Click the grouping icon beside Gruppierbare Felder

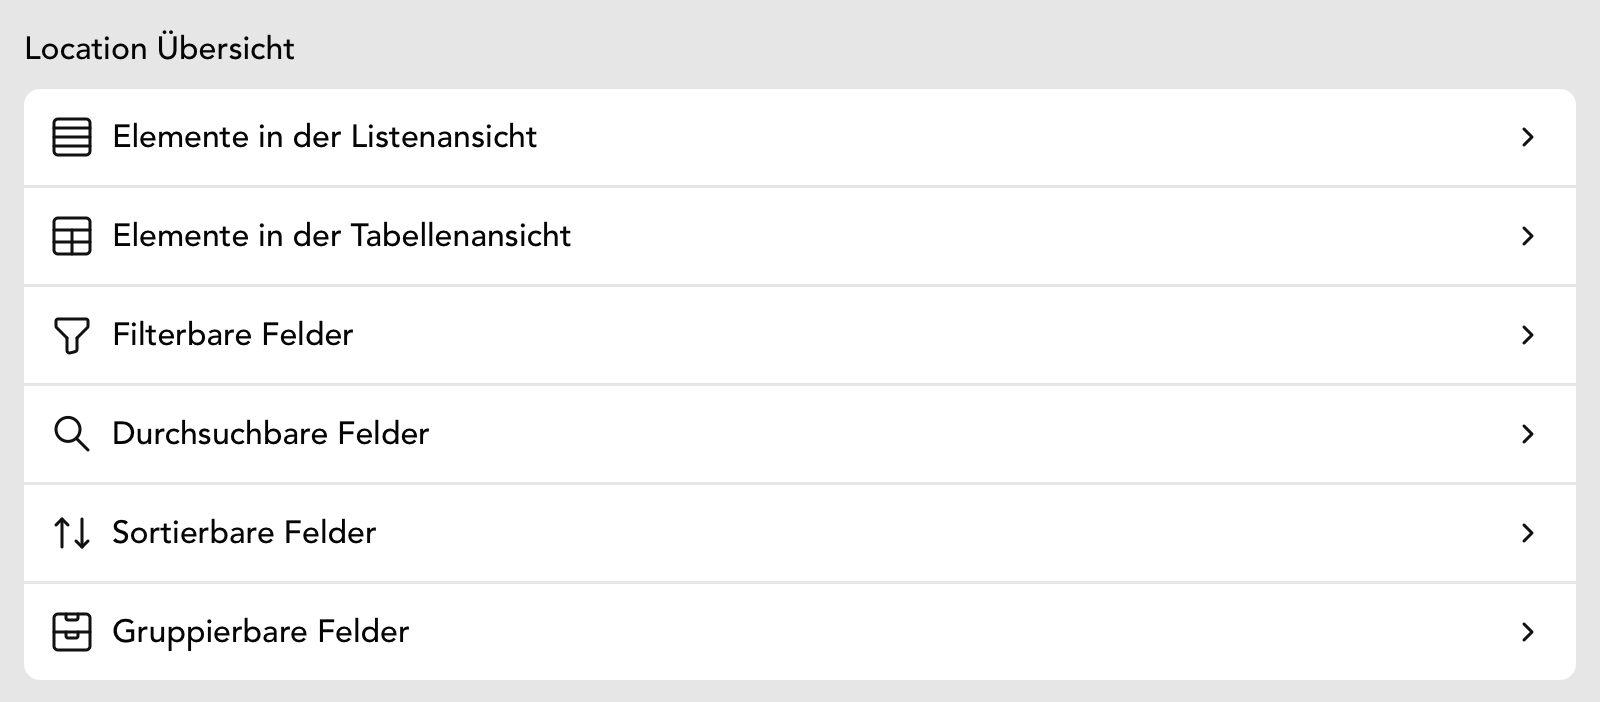tap(71, 631)
